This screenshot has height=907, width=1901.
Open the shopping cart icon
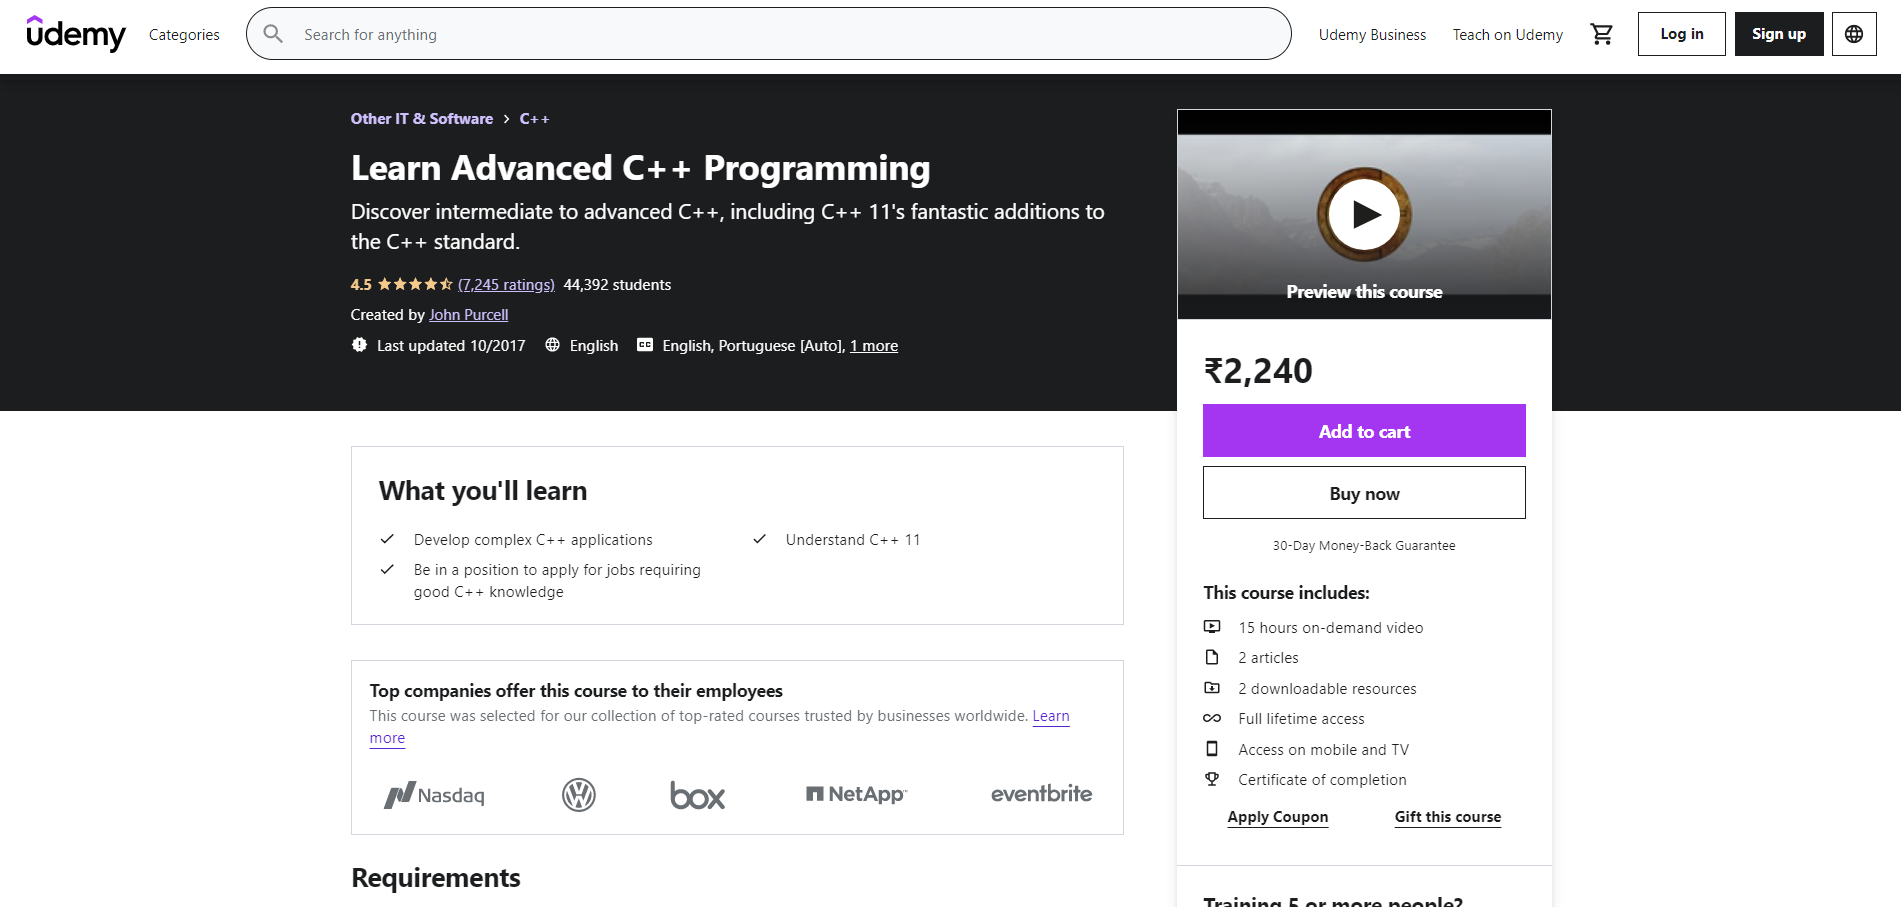click(x=1601, y=34)
